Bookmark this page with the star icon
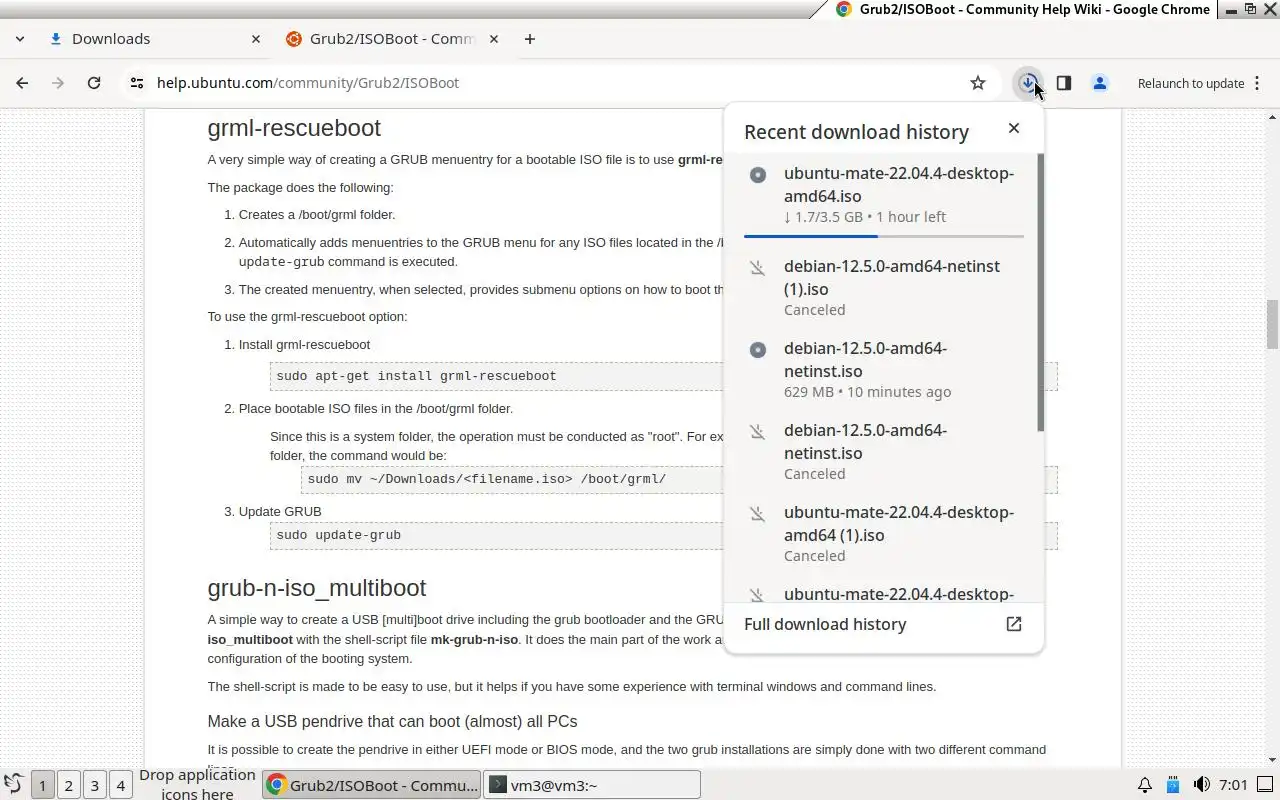Image resolution: width=1280 pixels, height=800 pixels. coord(978,83)
